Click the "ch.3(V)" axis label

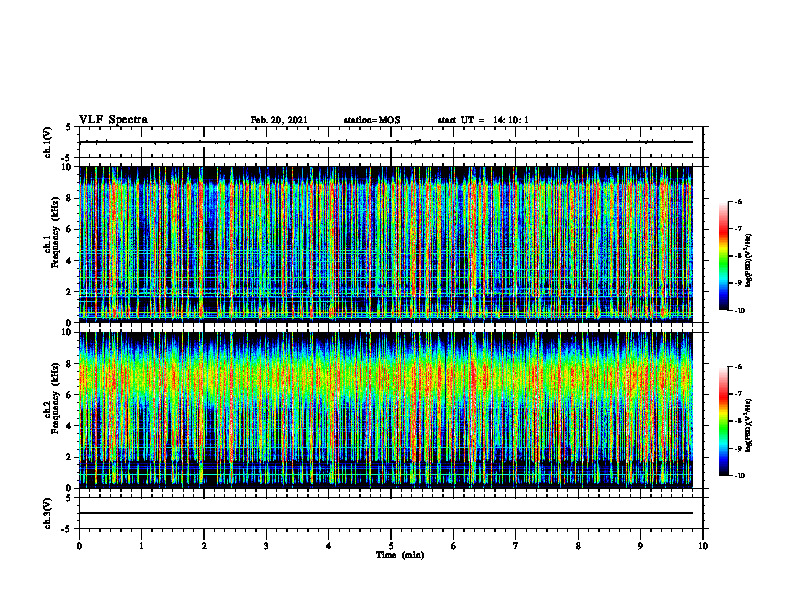[48, 513]
